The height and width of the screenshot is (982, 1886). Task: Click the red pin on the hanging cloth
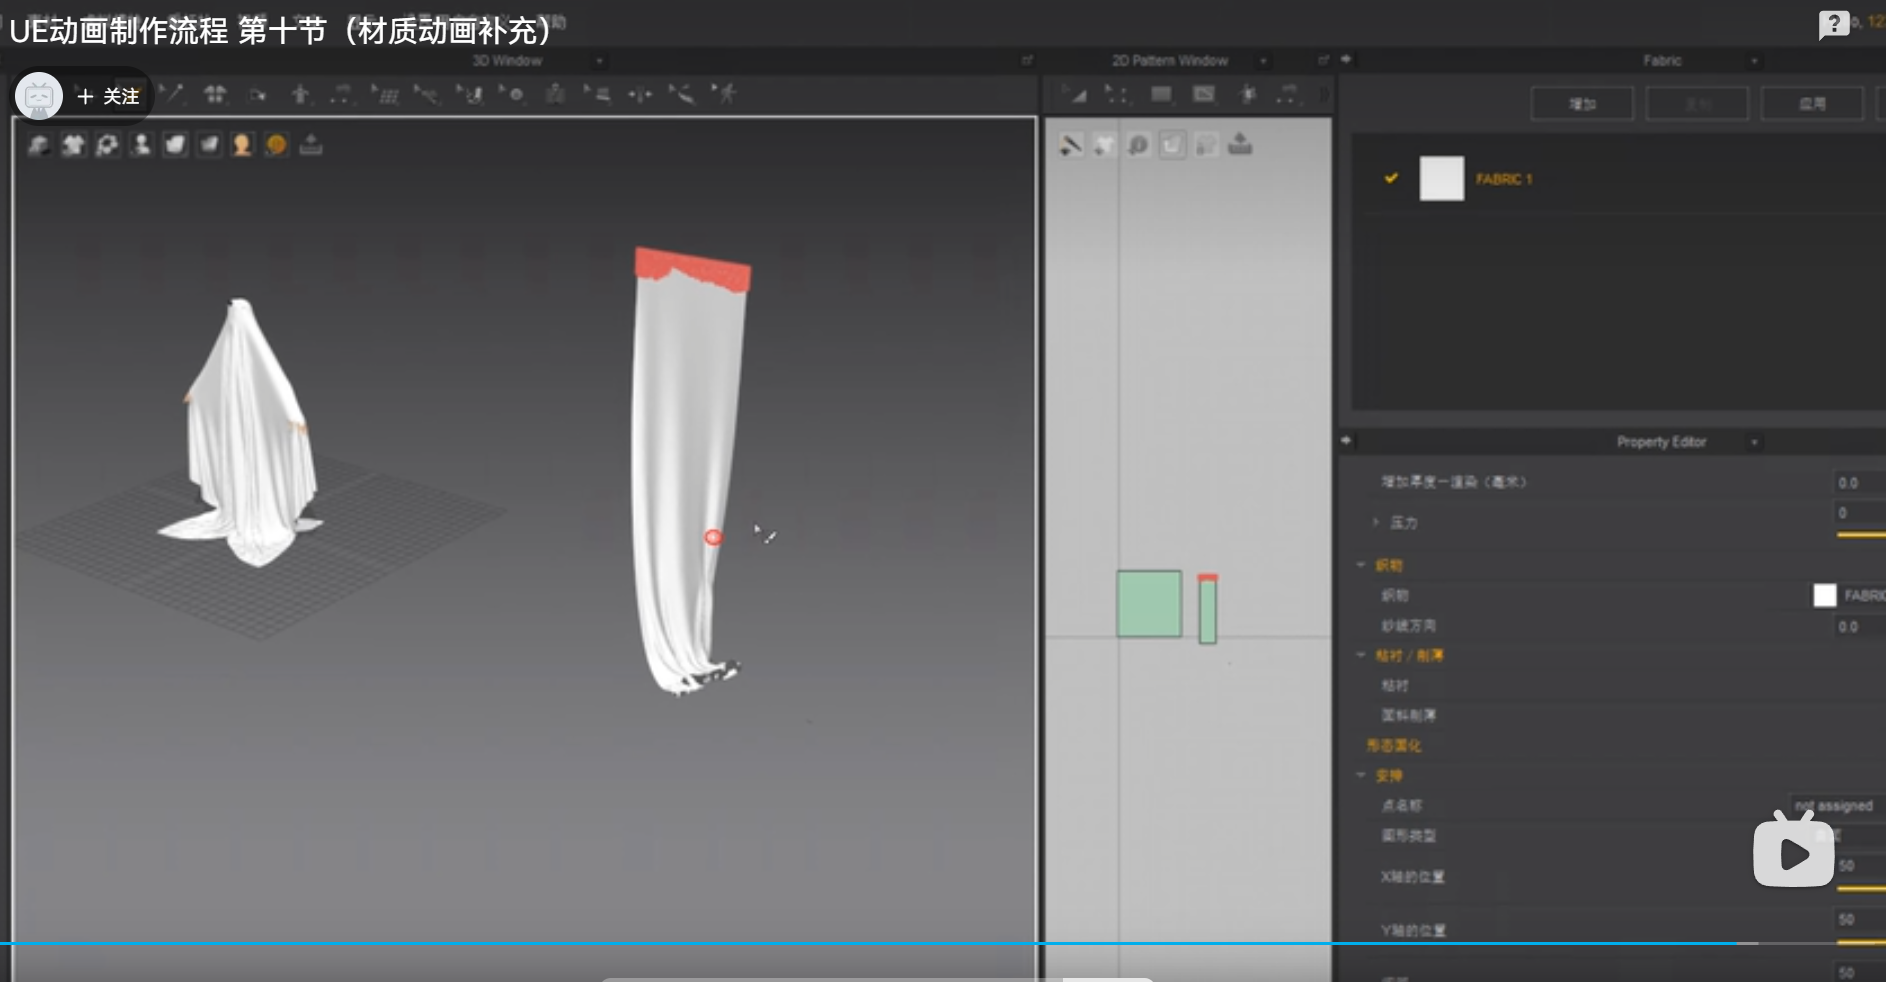click(713, 537)
